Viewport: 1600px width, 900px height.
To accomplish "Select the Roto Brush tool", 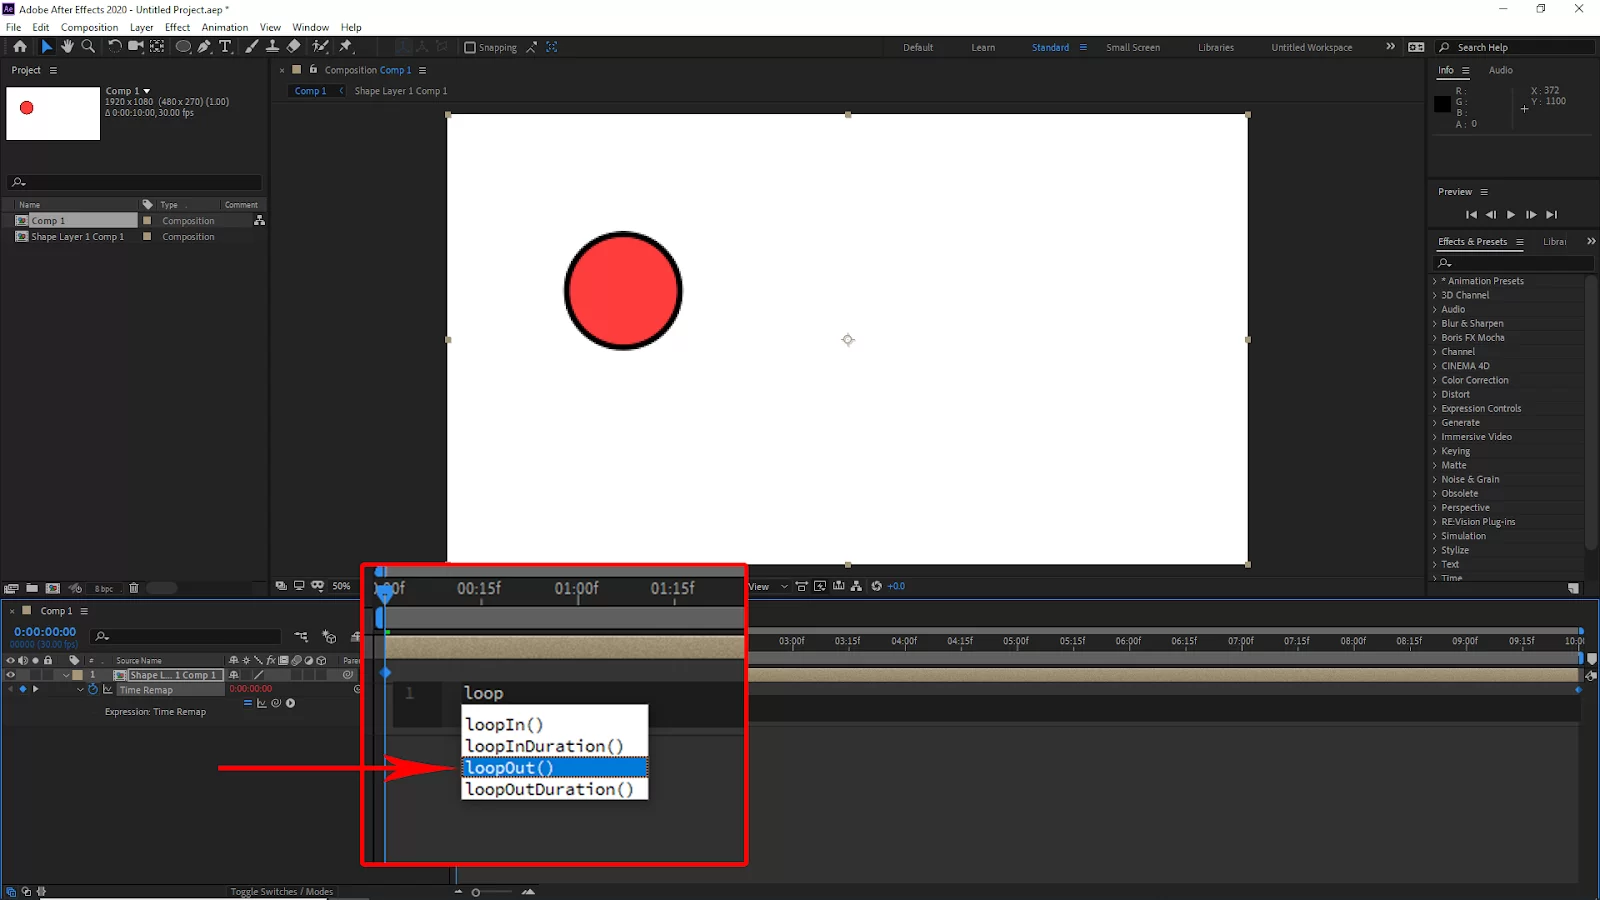I will [x=320, y=47].
